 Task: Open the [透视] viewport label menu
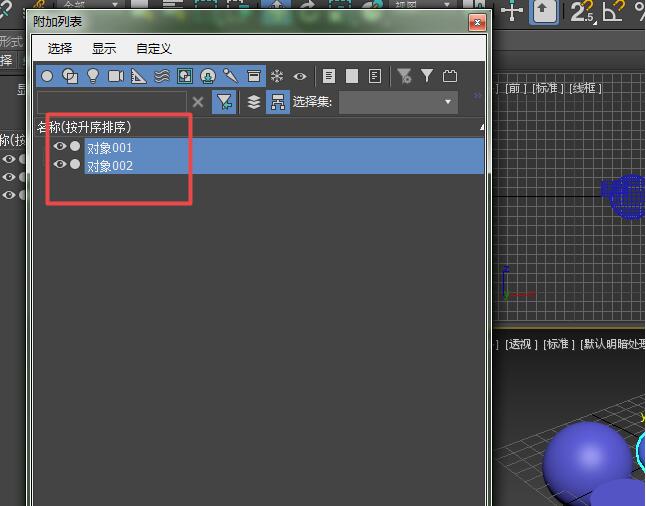521,344
